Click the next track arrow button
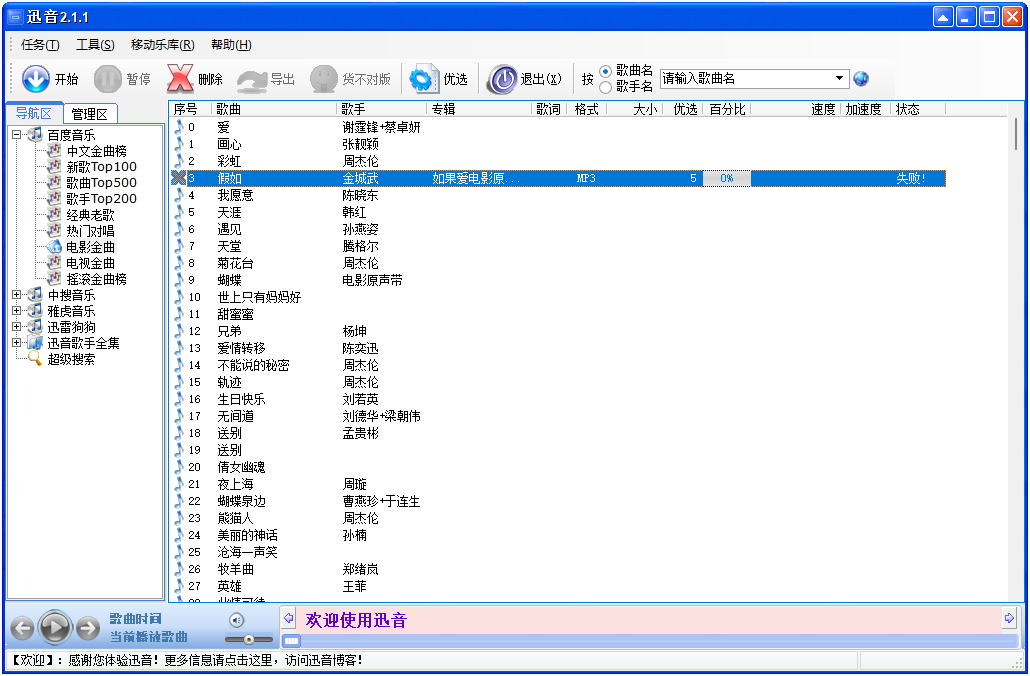The image size is (1030, 676). pyautogui.click(x=87, y=629)
